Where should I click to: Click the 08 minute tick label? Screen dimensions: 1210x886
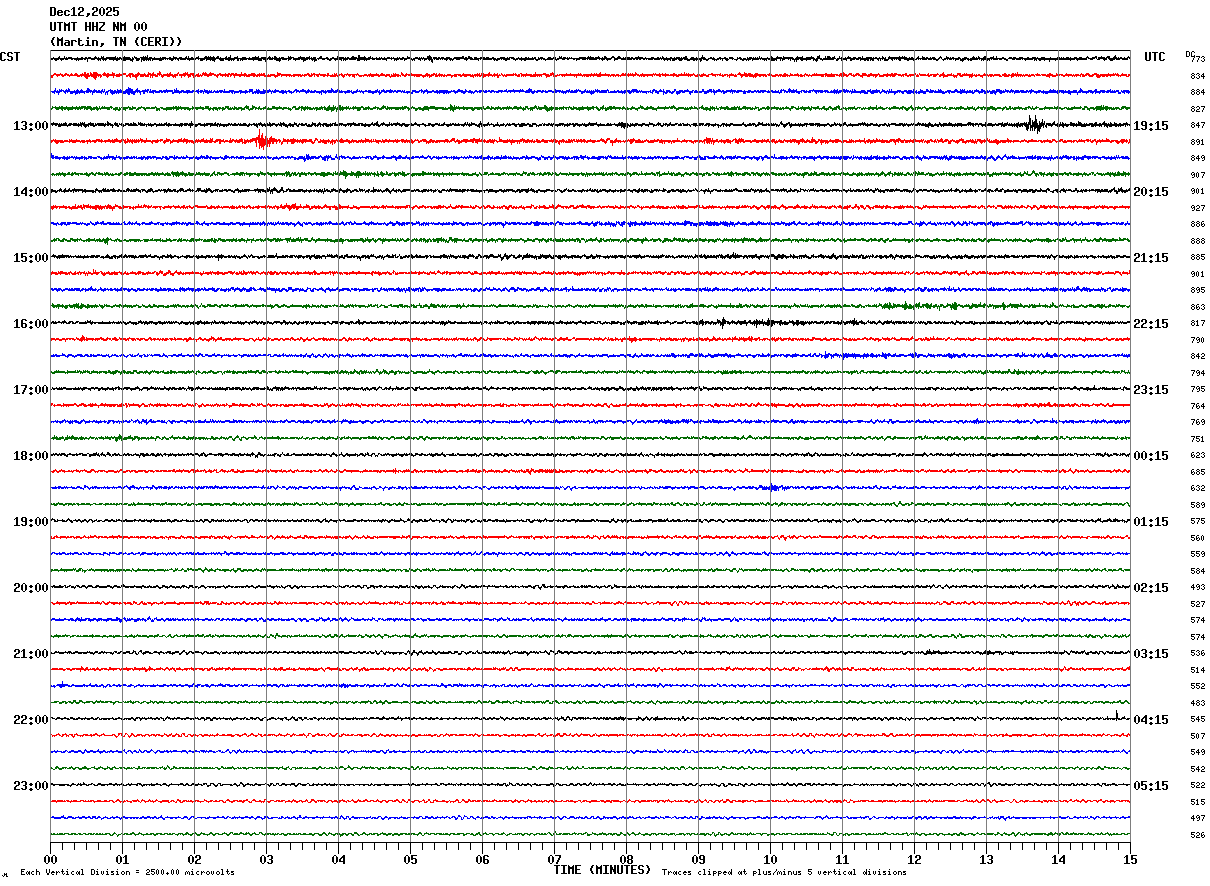[x=626, y=859]
